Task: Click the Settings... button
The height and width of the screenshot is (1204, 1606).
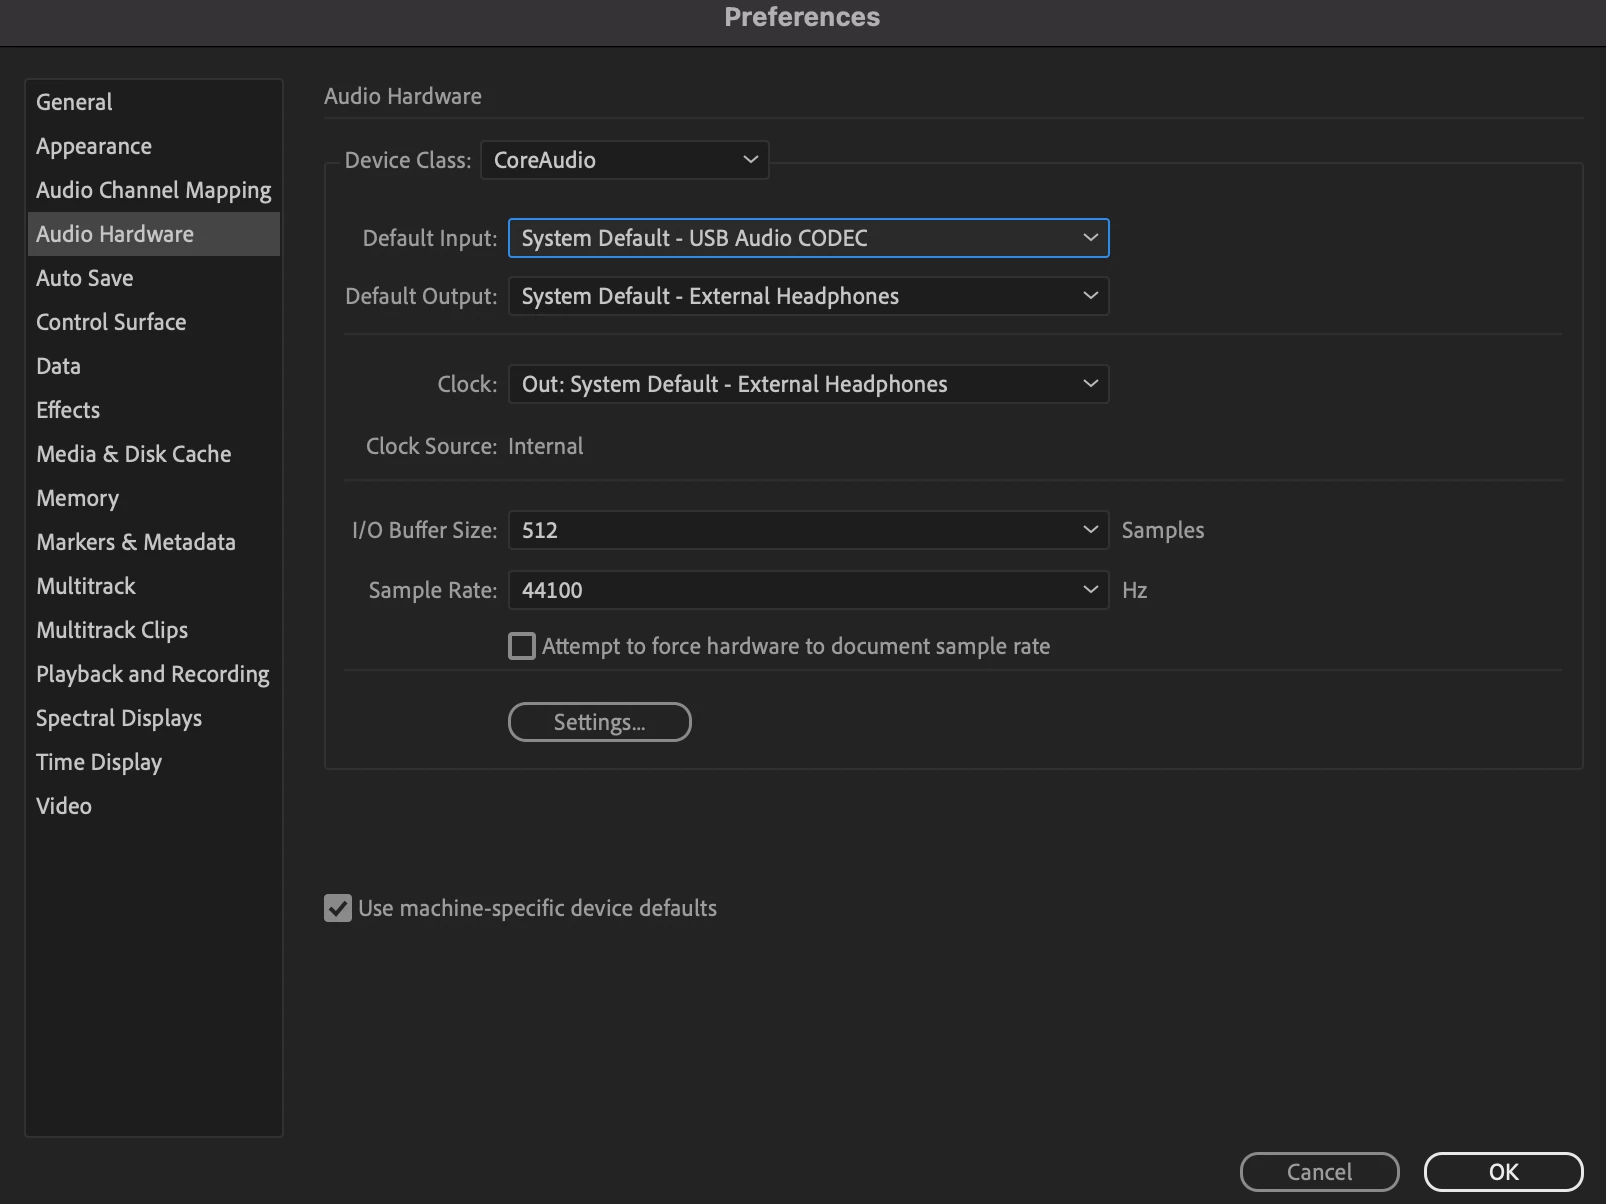Action: point(600,722)
